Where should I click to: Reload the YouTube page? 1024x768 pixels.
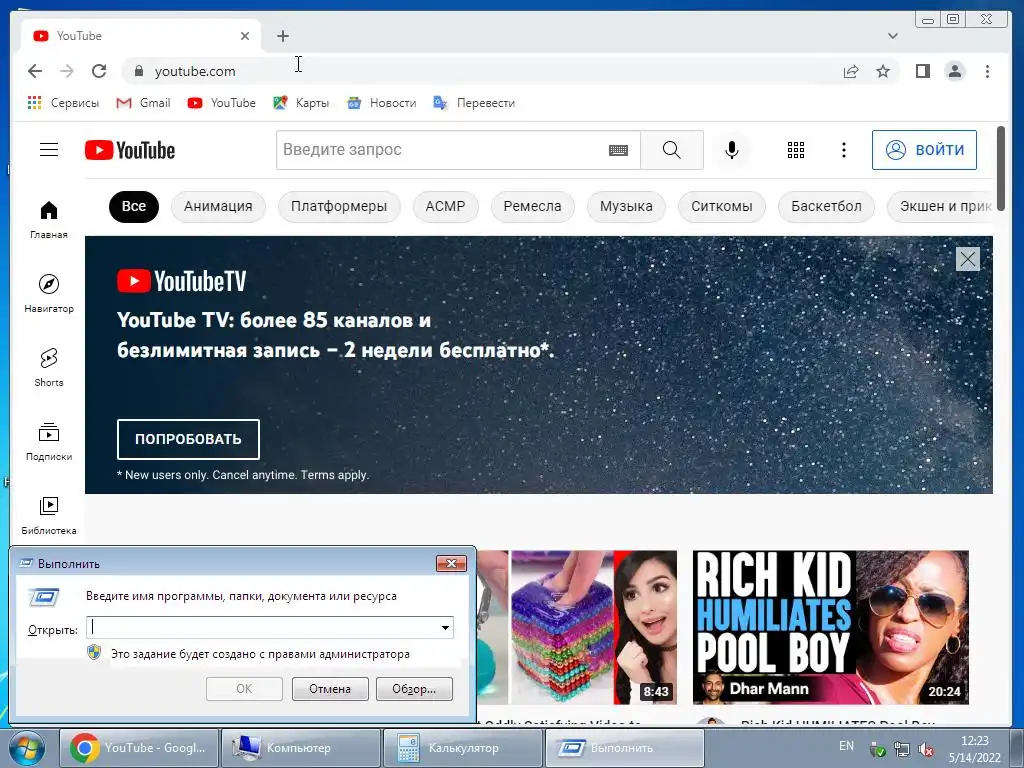(x=99, y=71)
